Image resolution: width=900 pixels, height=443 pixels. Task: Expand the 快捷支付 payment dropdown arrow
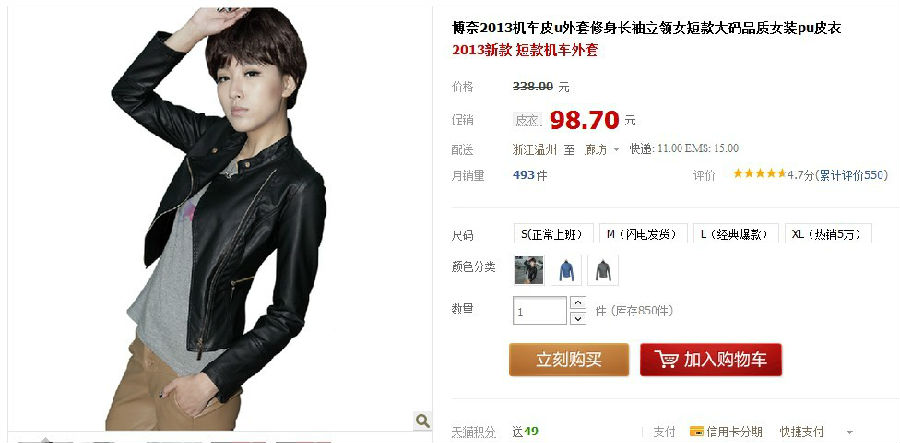click(x=849, y=432)
